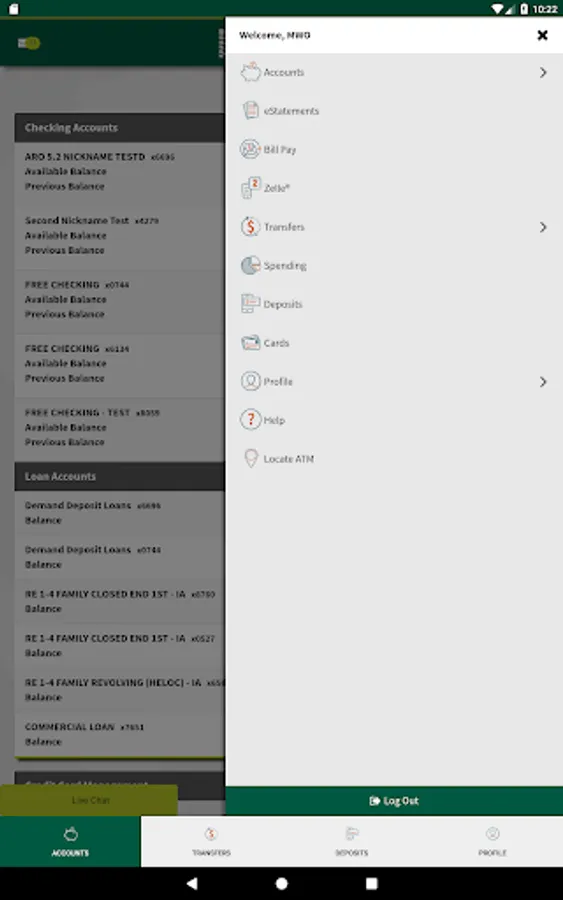Switch to the Profile bottom tab
This screenshot has height=900, width=563.
click(492, 841)
